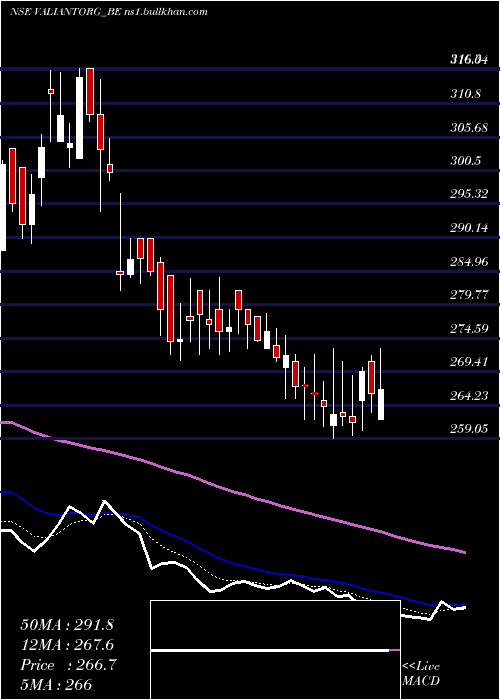Click the MACD indicator box
The width and height of the screenshot is (500, 700).
coord(275,650)
